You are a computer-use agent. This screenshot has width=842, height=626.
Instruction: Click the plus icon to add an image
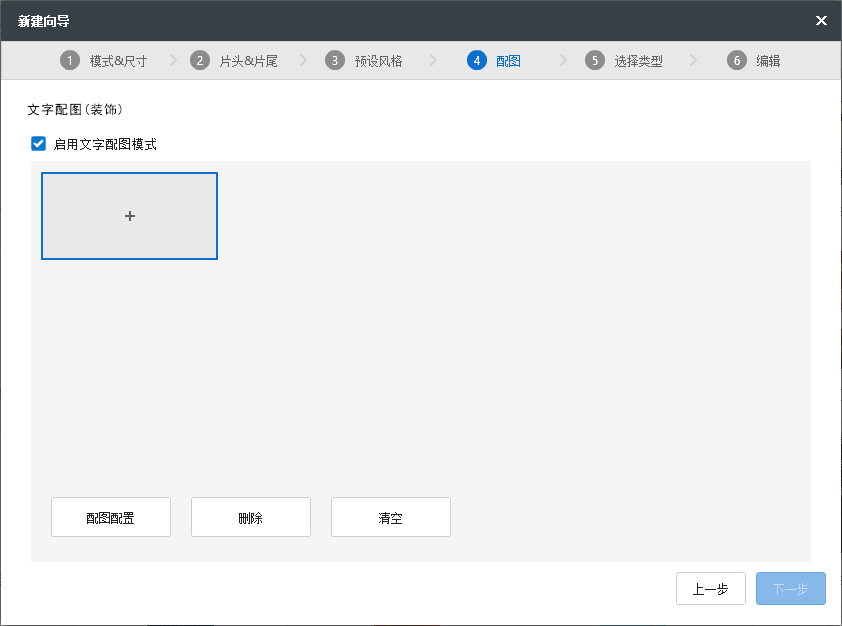coord(129,216)
